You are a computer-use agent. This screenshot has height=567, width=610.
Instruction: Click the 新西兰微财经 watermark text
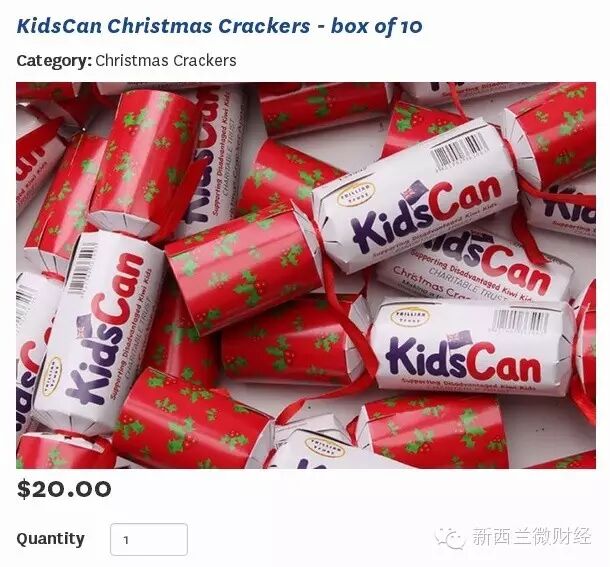point(532,537)
